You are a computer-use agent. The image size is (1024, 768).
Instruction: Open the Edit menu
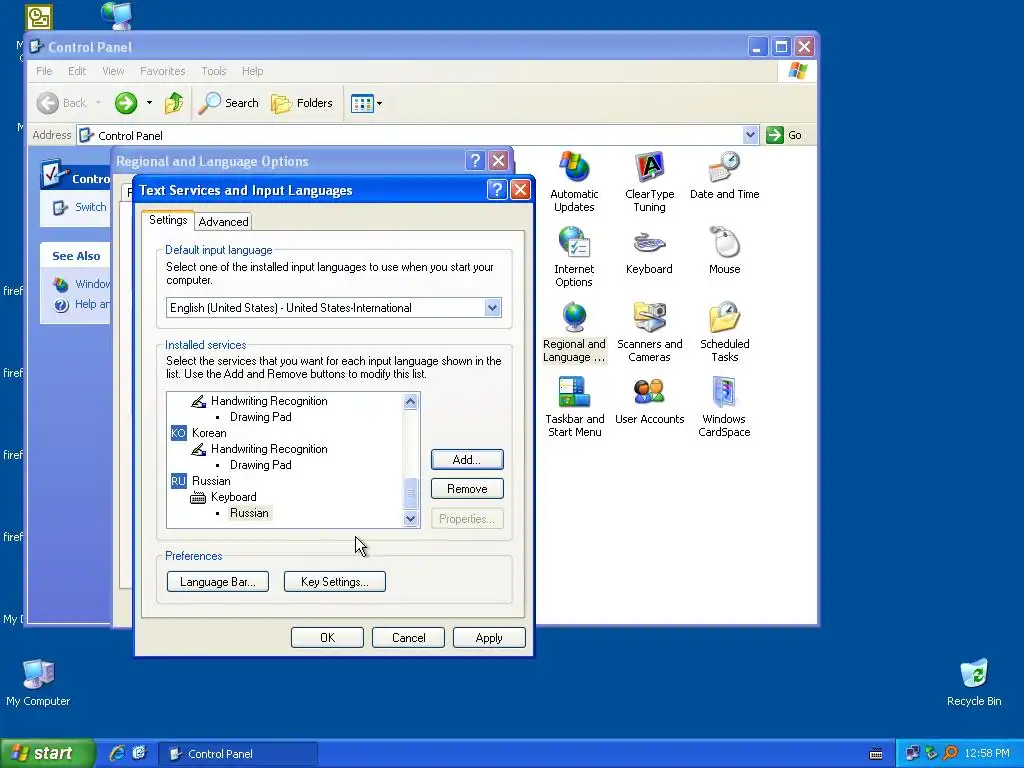click(x=77, y=71)
